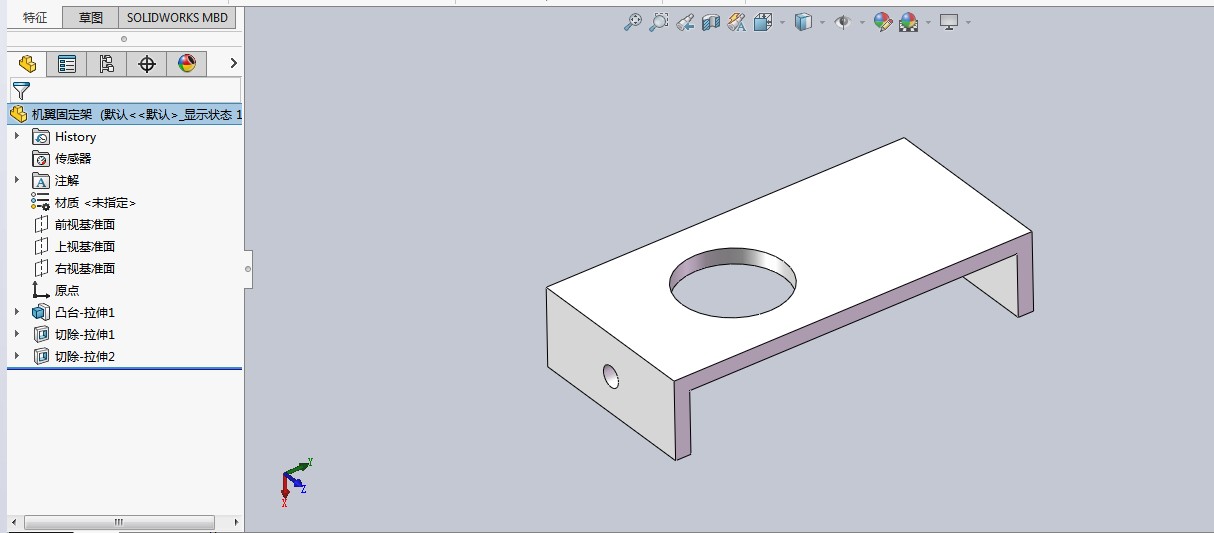1214x533 pixels.
Task: Select 切除-拉伸2 feature
Action: (x=85, y=356)
